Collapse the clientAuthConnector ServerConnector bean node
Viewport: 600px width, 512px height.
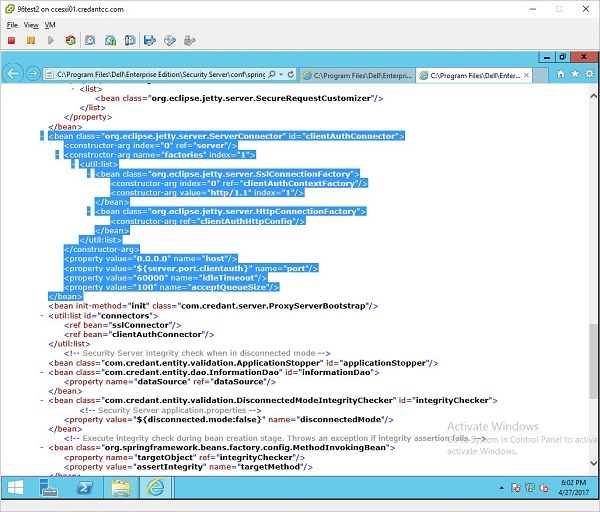41,136
